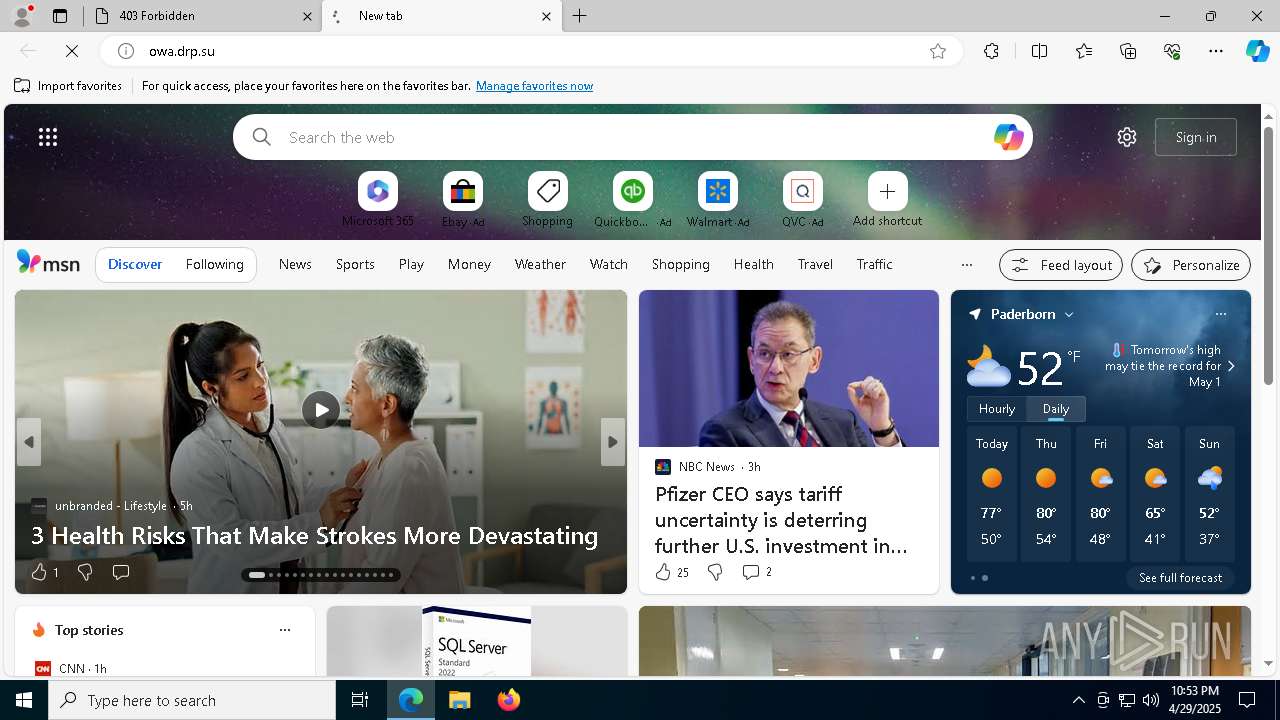Screen dimensions: 1280x720
Task: Switch weather to Daily view
Action: point(1056,409)
